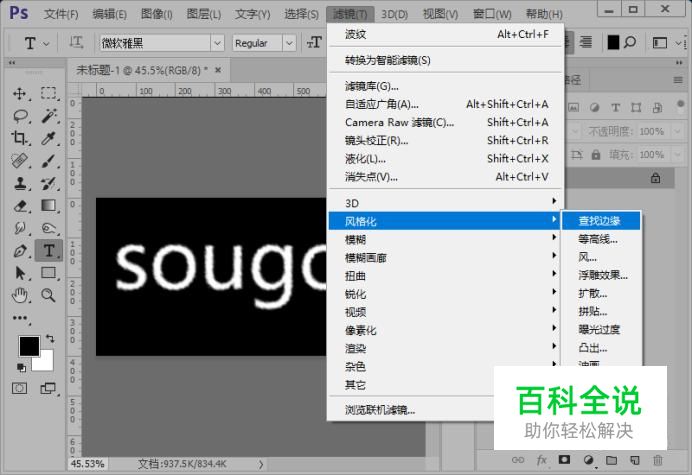The image size is (692, 475).
Task: Toggle the text layer filter icon
Action: 615,107
